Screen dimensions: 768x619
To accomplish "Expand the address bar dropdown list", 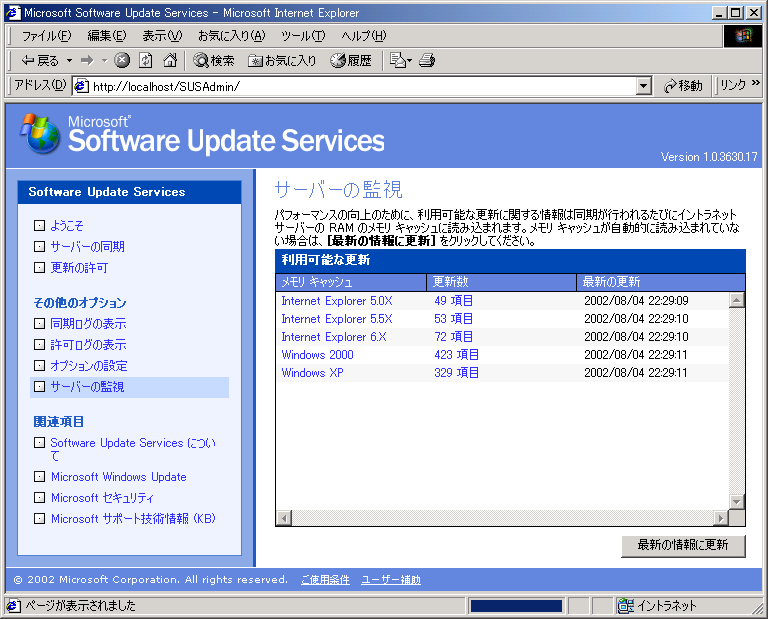I will 644,86.
